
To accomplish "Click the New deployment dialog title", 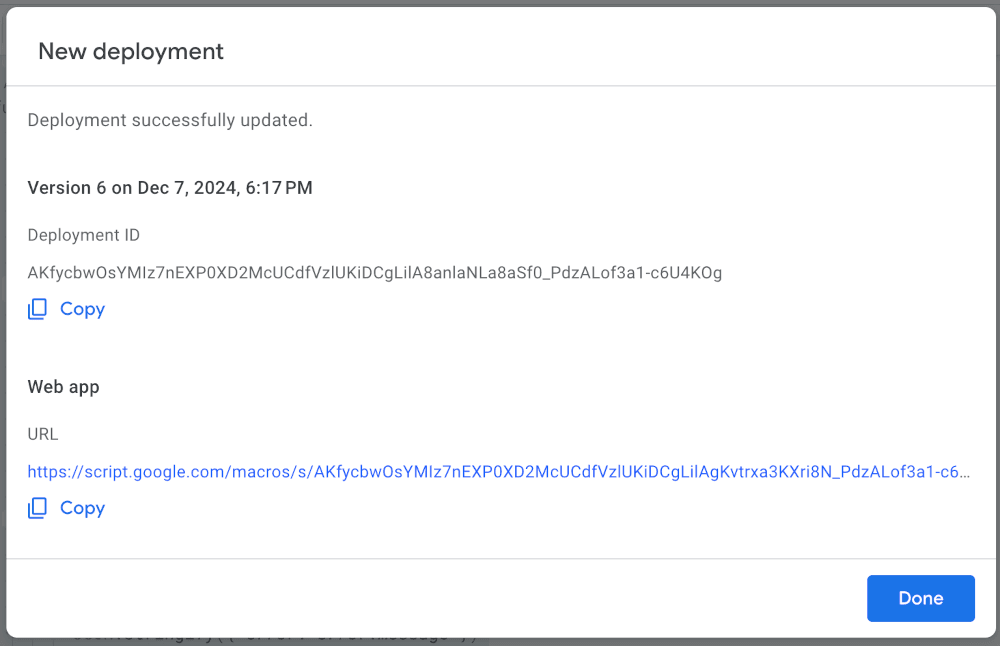I will coord(130,51).
